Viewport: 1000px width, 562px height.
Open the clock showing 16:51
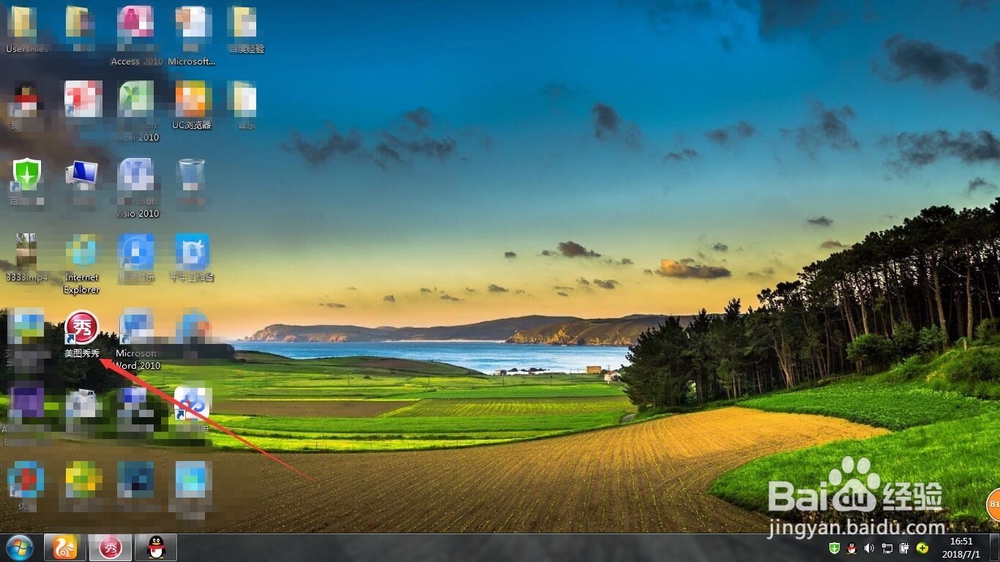(961, 548)
